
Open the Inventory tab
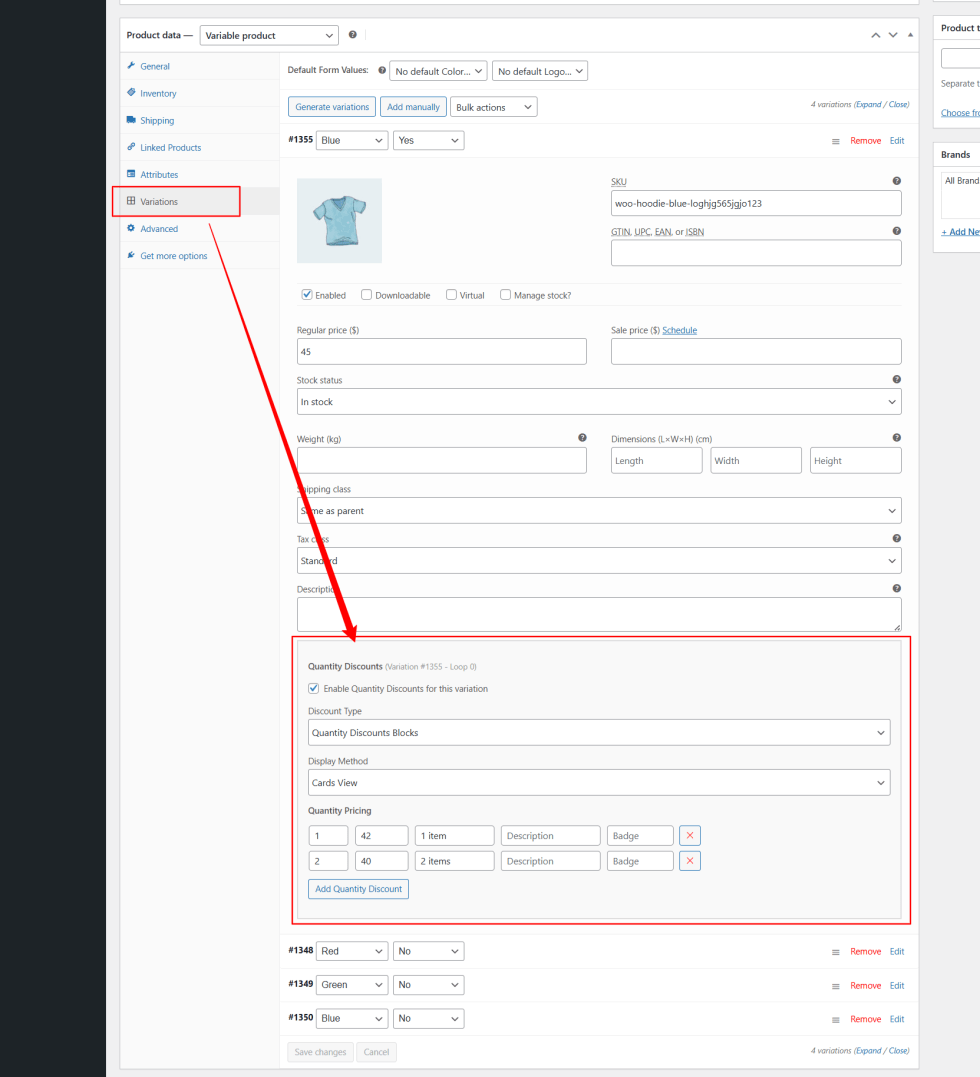(158, 93)
